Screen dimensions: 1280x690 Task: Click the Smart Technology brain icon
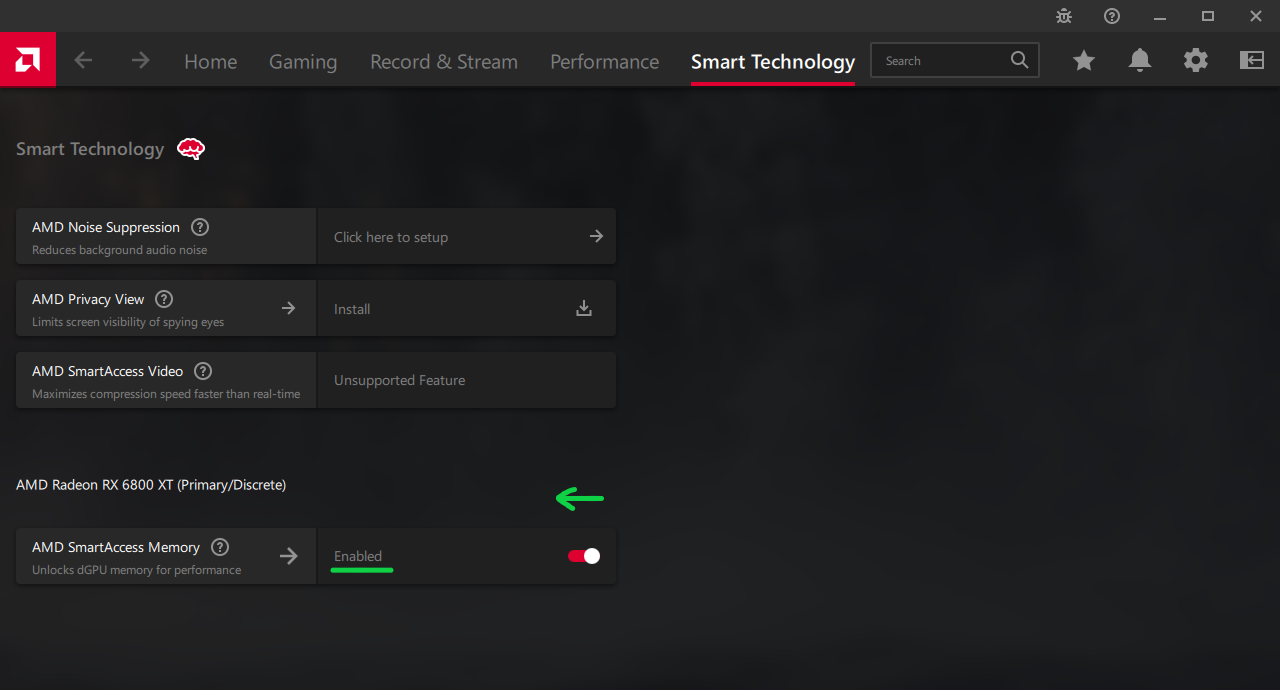click(191, 149)
